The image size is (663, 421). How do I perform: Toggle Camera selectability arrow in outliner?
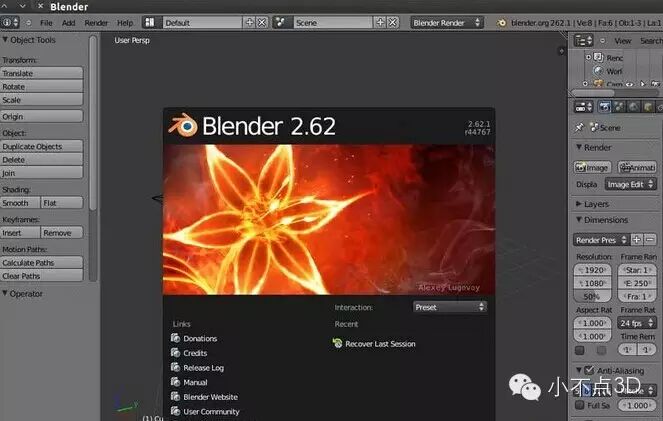(x=643, y=84)
